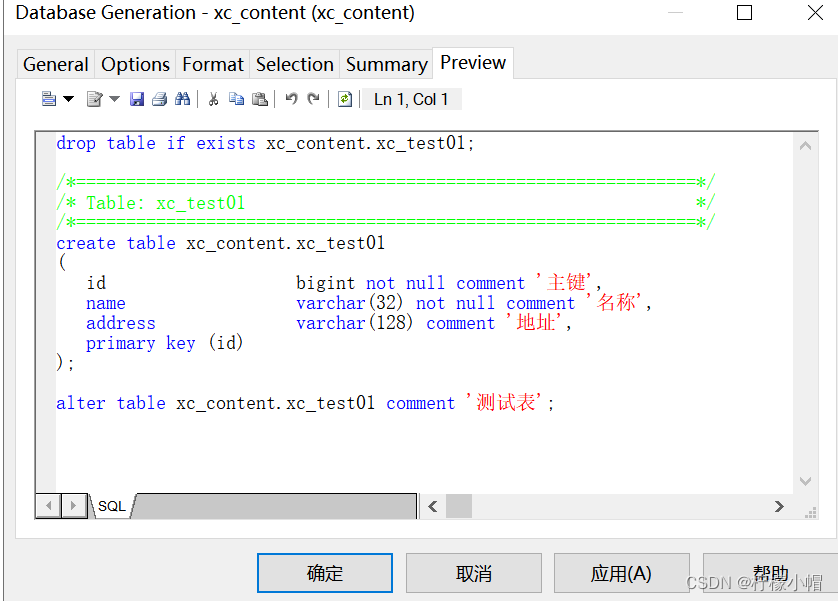Paste from the clipboard icon
This screenshot has height=601, width=838.
[260, 99]
